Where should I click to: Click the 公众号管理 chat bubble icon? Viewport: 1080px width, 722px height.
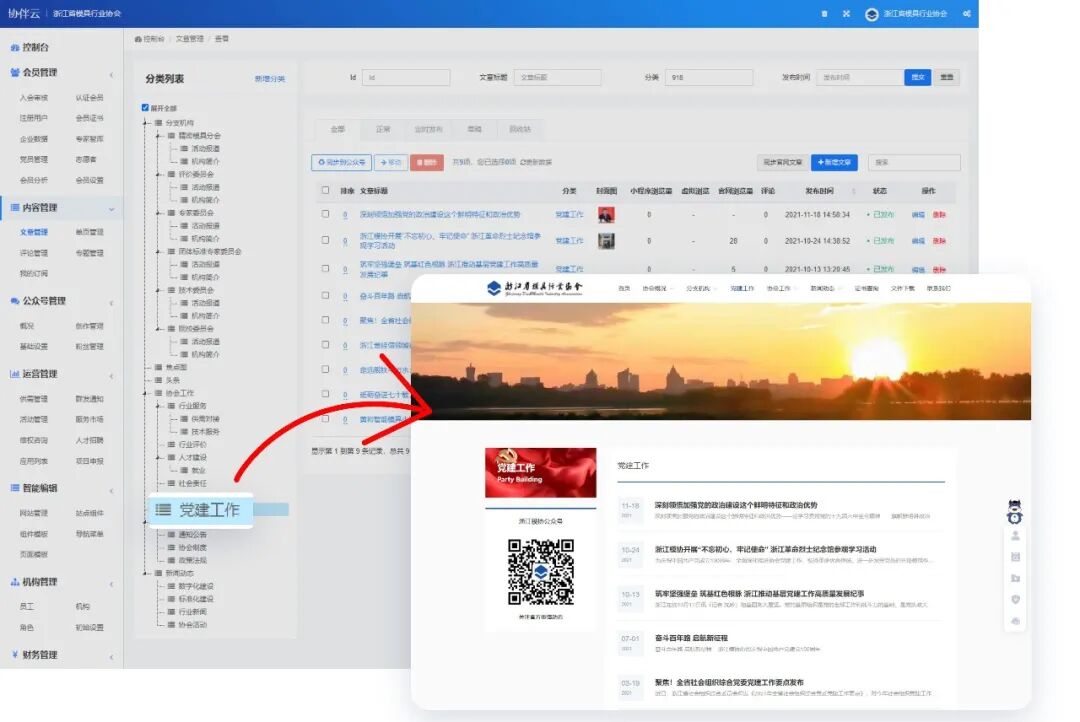pos(14,301)
